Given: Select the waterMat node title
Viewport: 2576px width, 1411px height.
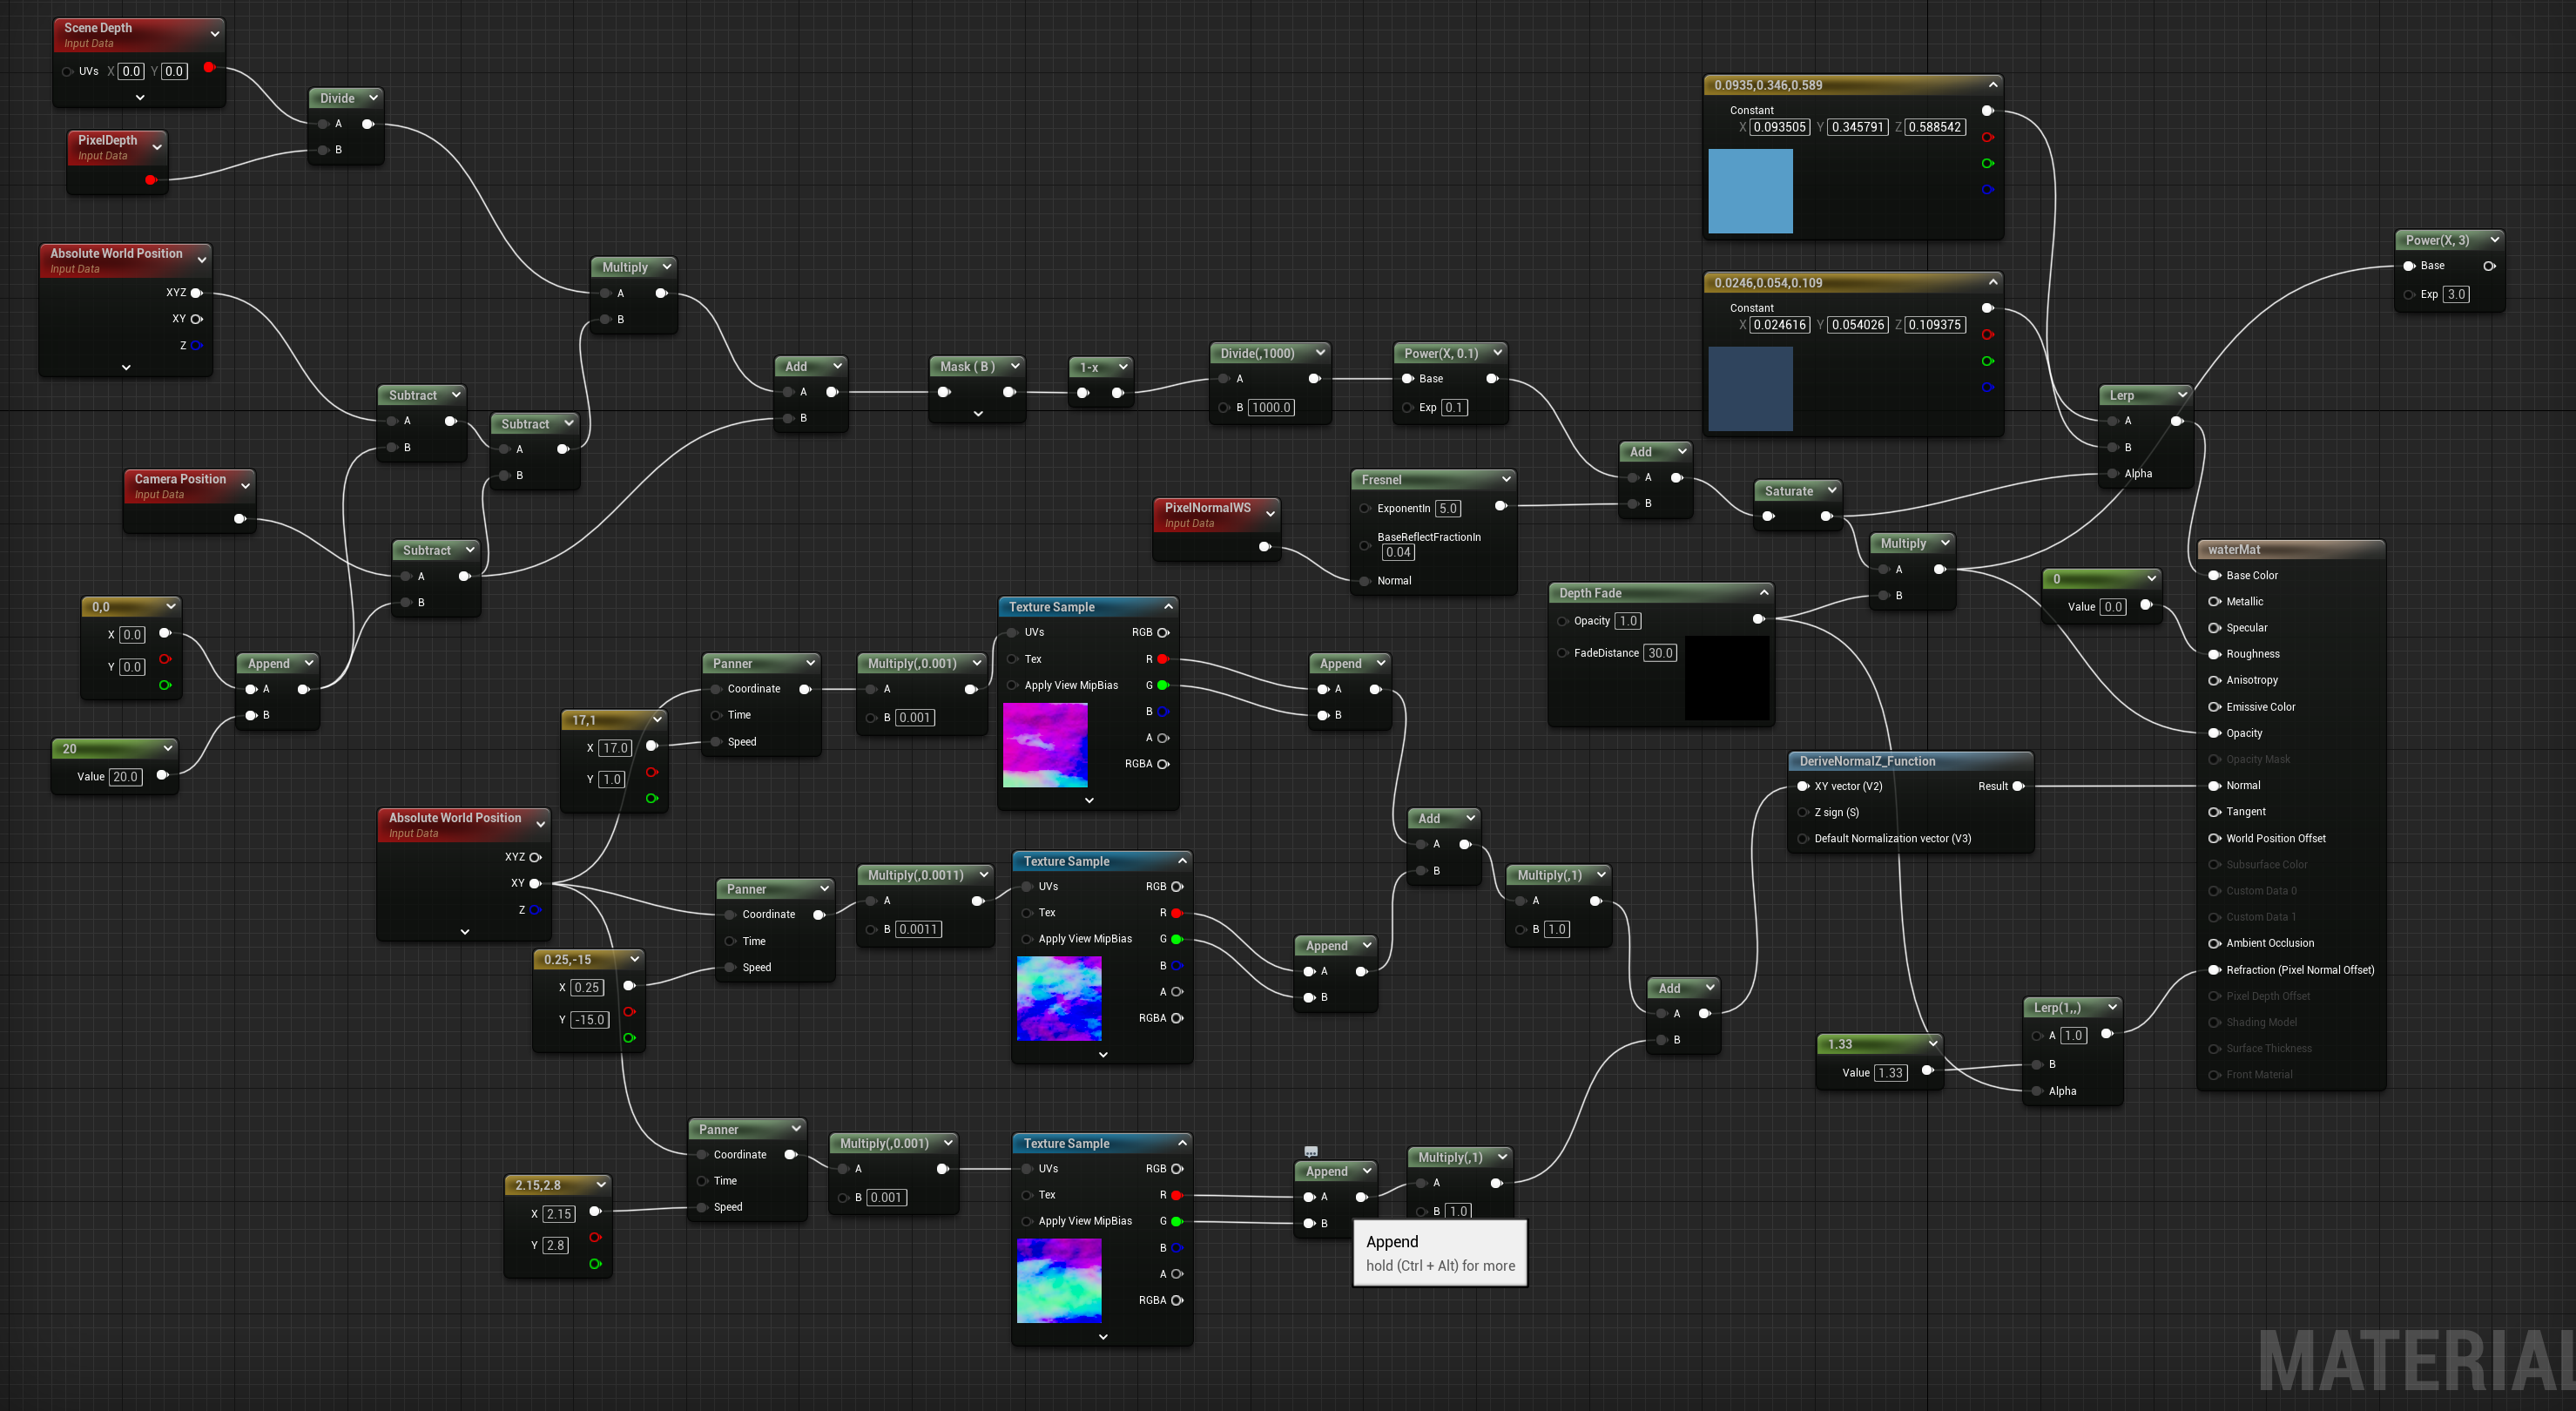Looking at the screenshot, I should tap(2234, 549).
